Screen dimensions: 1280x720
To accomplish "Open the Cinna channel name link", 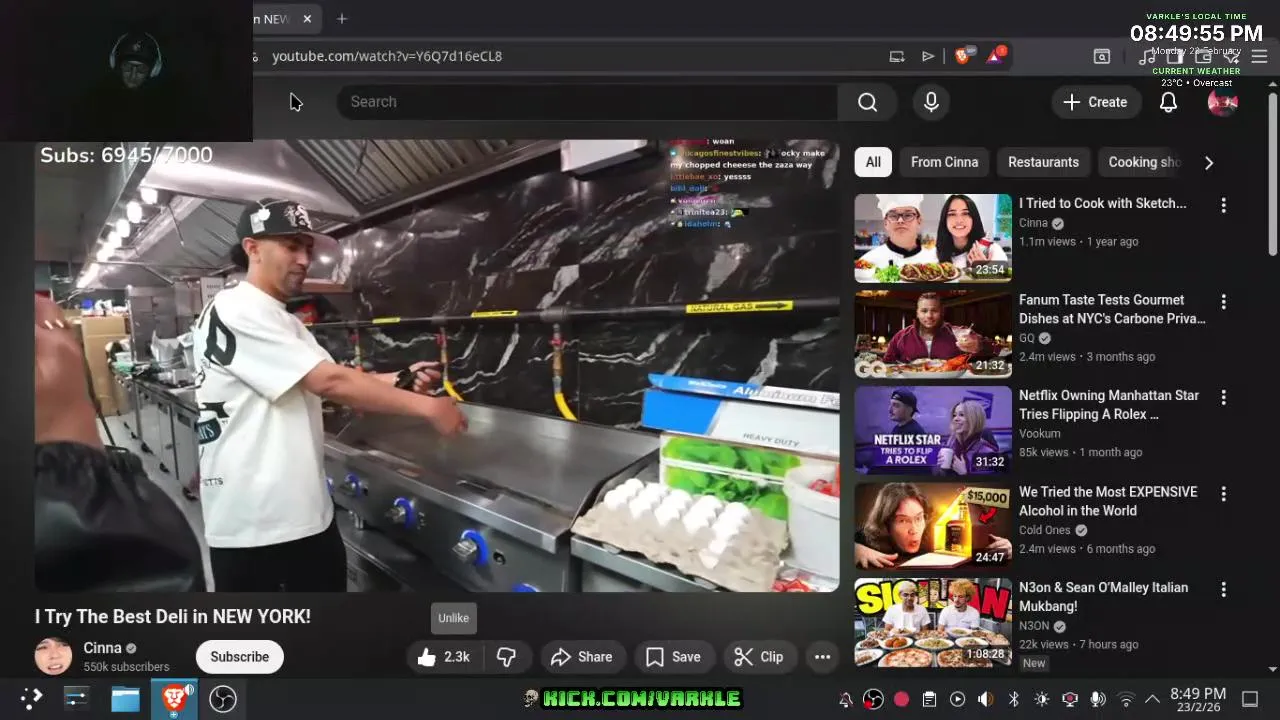I will click(x=102, y=648).
